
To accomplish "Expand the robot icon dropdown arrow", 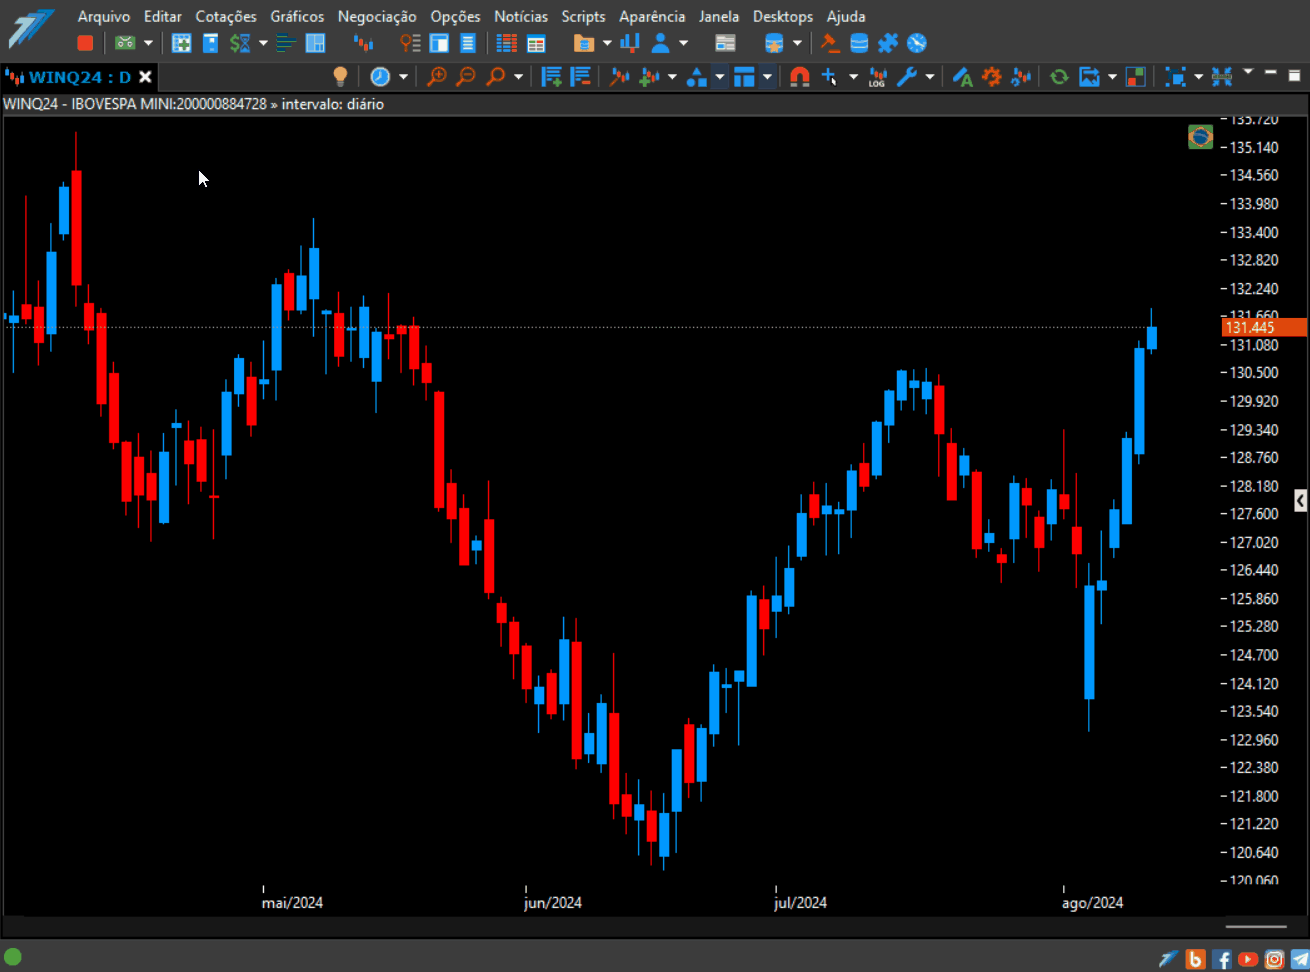I will pos(148,43).
